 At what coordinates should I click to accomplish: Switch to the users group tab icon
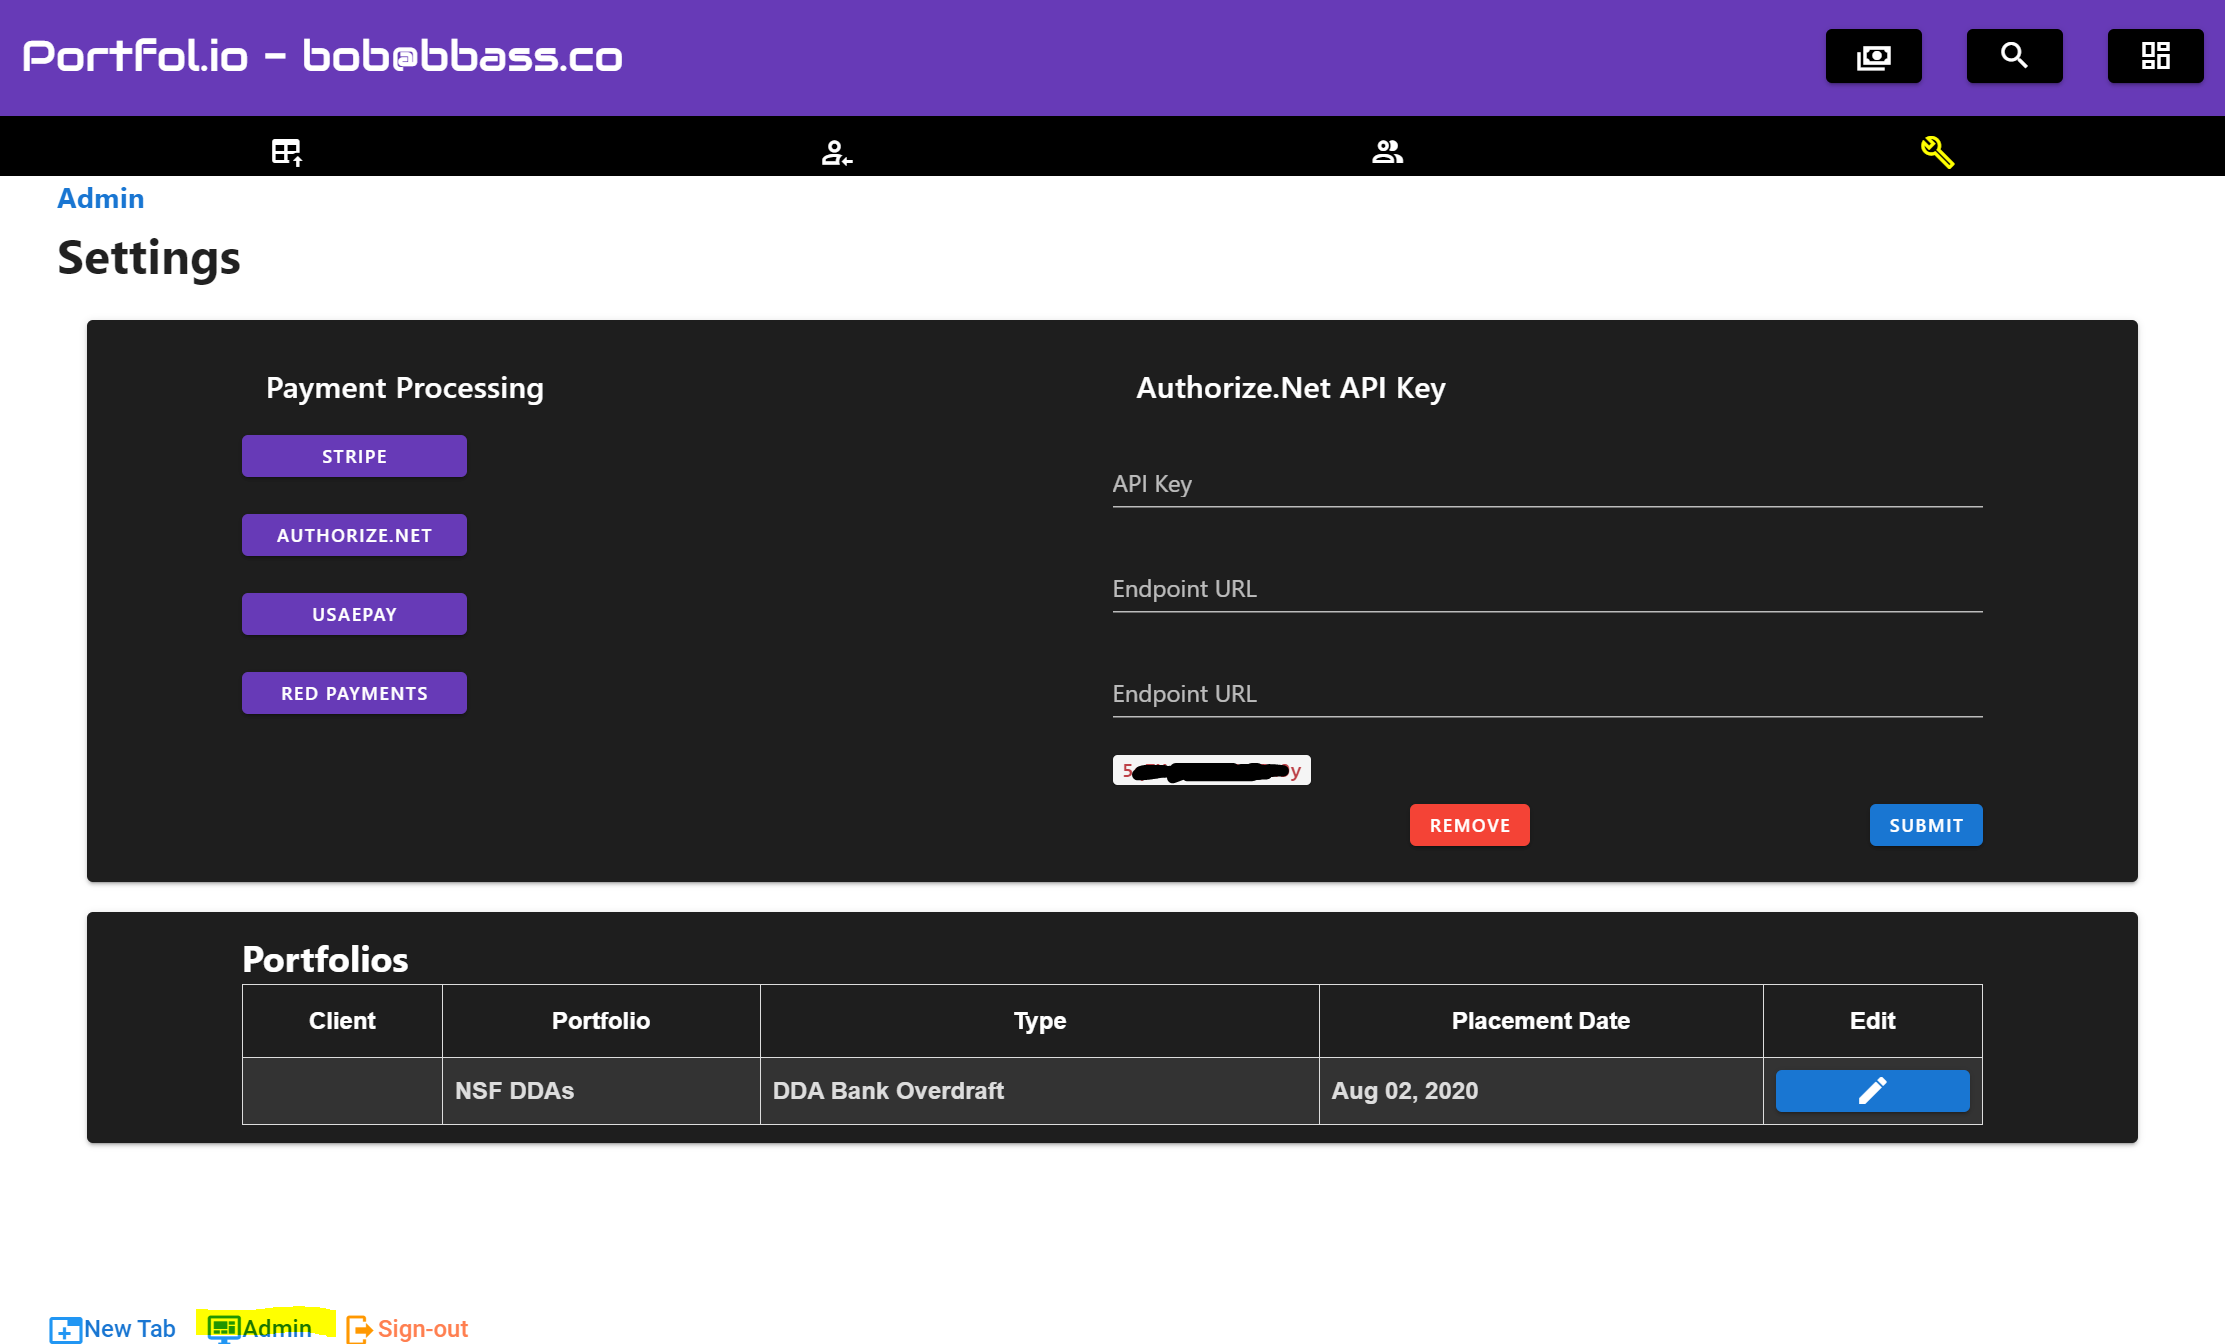coord(1387,152)
